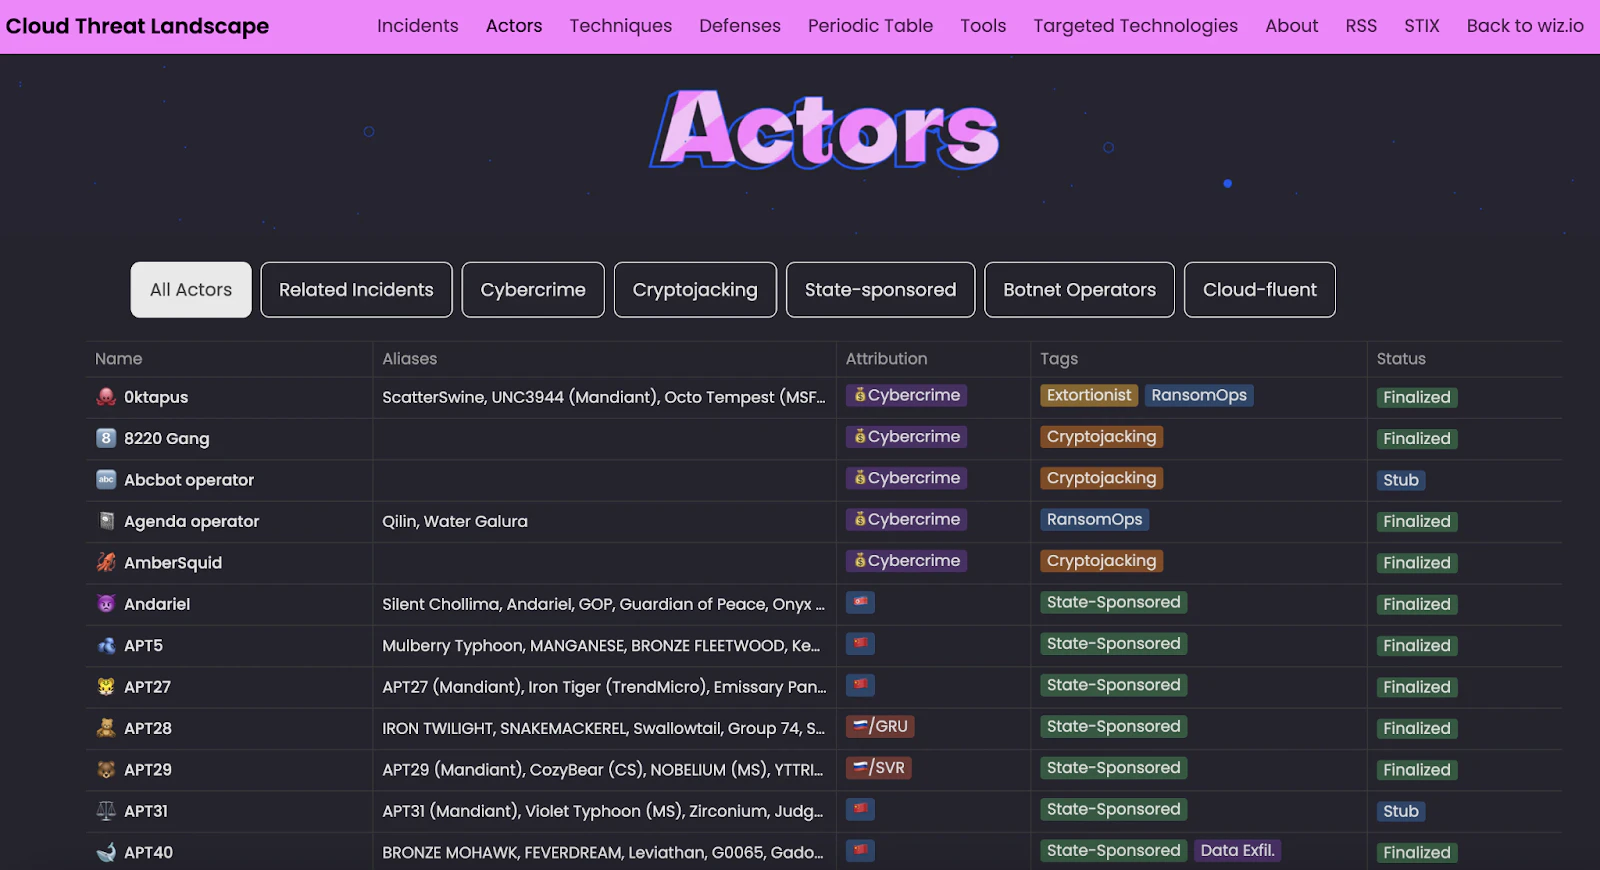The width and height of the screenshot is (1600, 870).
Task: Click the APT28 teddy bear icon
Action: [x=106, y=728]
